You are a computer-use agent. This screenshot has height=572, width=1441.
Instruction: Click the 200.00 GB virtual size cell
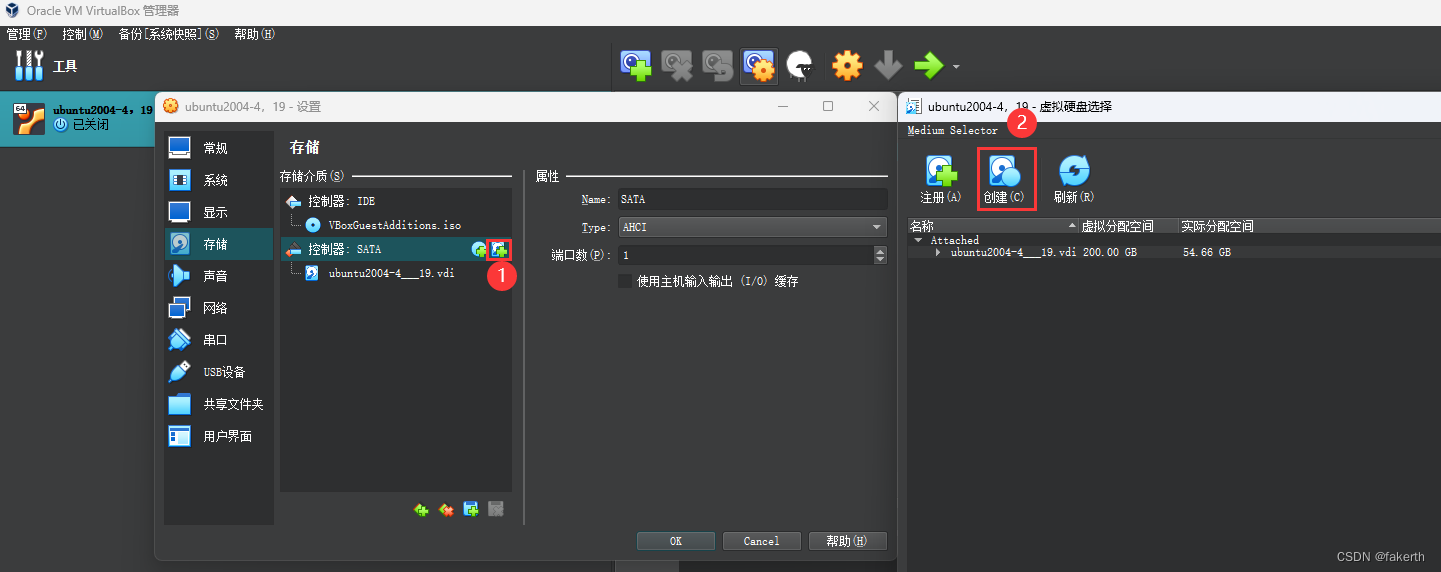coord(1109,252)
